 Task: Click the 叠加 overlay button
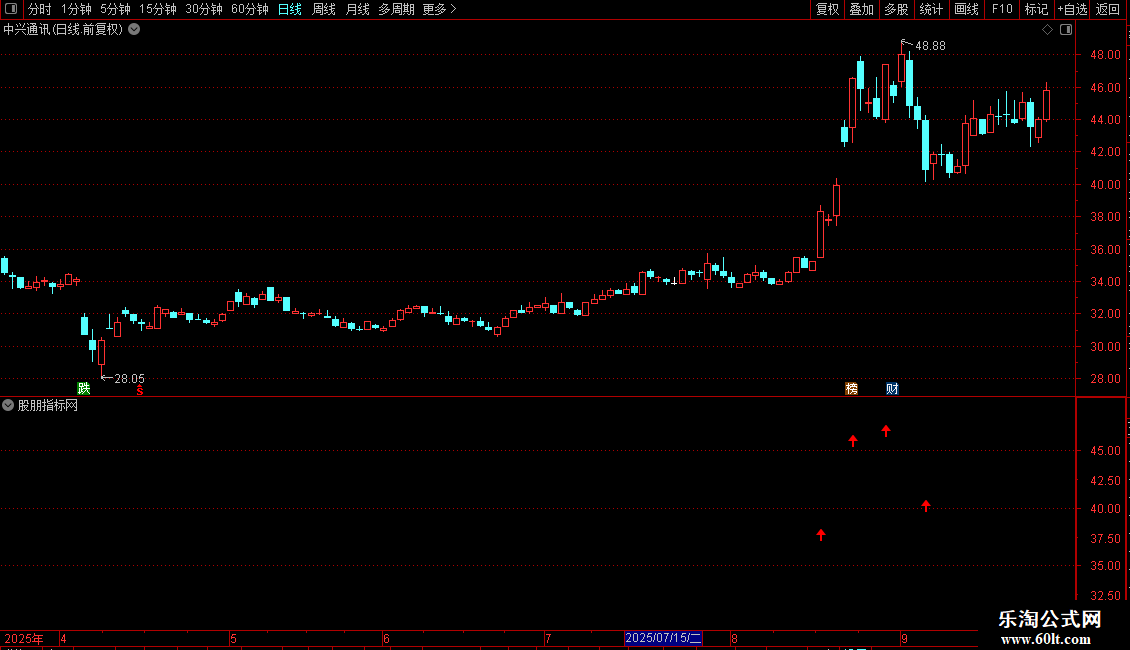[x=861, y=9]
